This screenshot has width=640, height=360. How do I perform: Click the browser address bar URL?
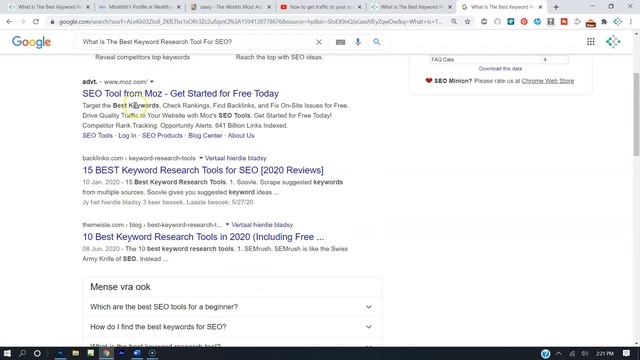pos(250,22)
